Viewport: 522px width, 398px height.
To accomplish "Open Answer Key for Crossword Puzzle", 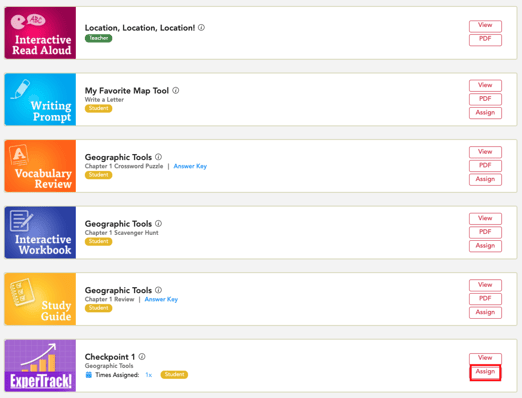I will click(x=190, y=166).
